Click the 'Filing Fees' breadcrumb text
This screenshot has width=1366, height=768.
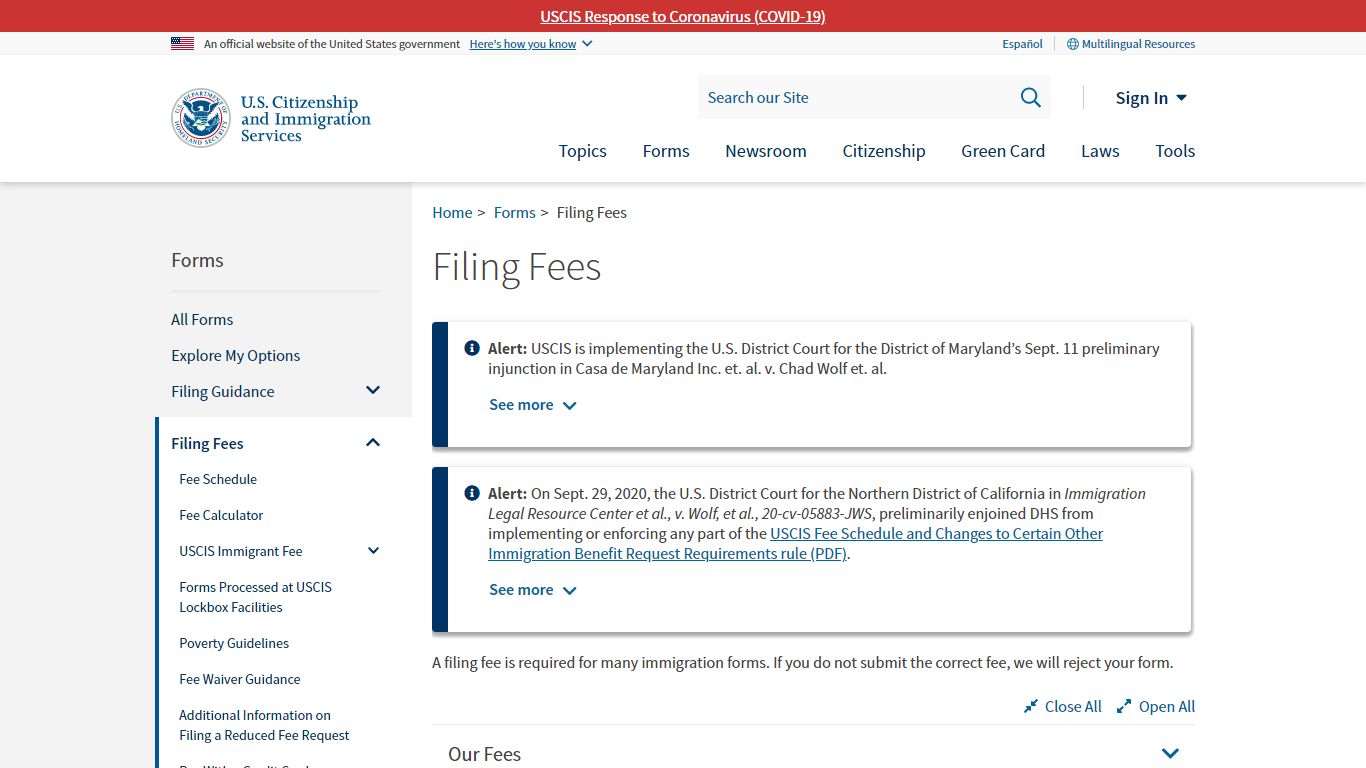tap(592, 212)
